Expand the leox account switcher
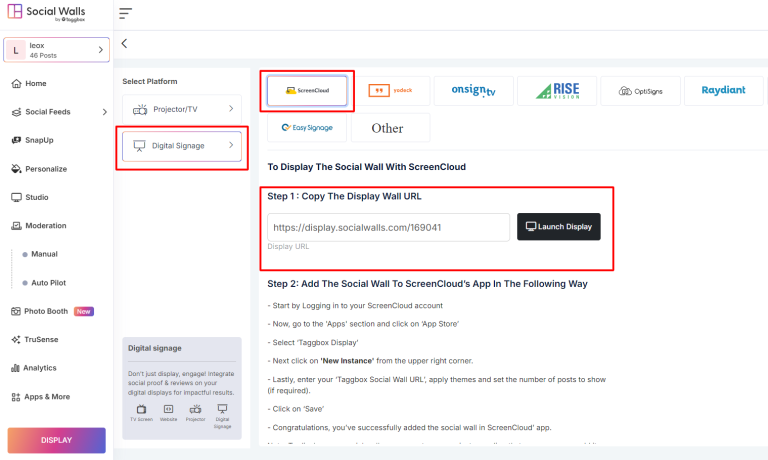Viewport: 768px width, 460px height. click(x=56, y=50)
